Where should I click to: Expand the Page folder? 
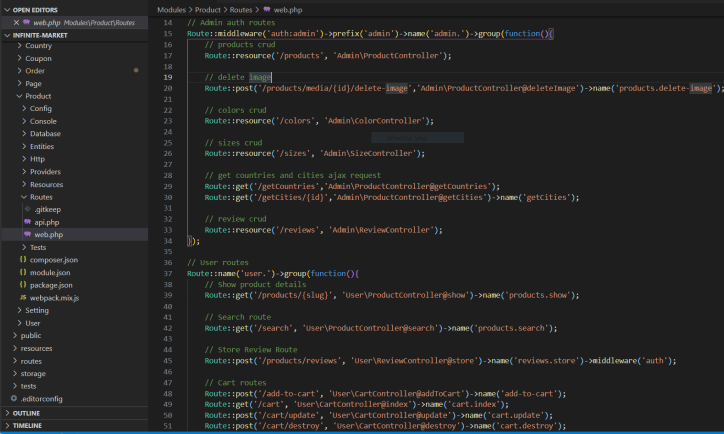pos(19,84)
